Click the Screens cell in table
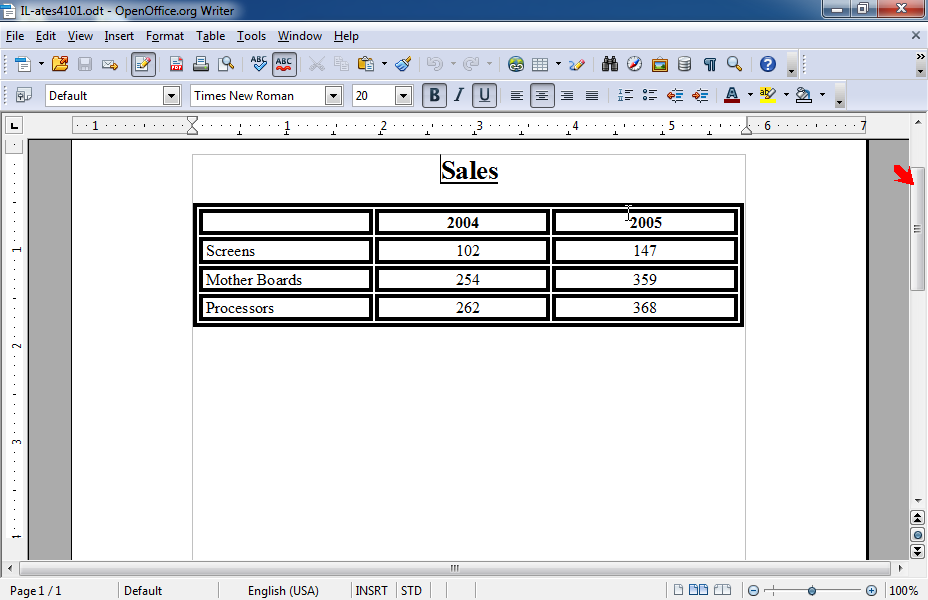The height and width of the screenshot is (600, 928). click(x=285, y=251)
